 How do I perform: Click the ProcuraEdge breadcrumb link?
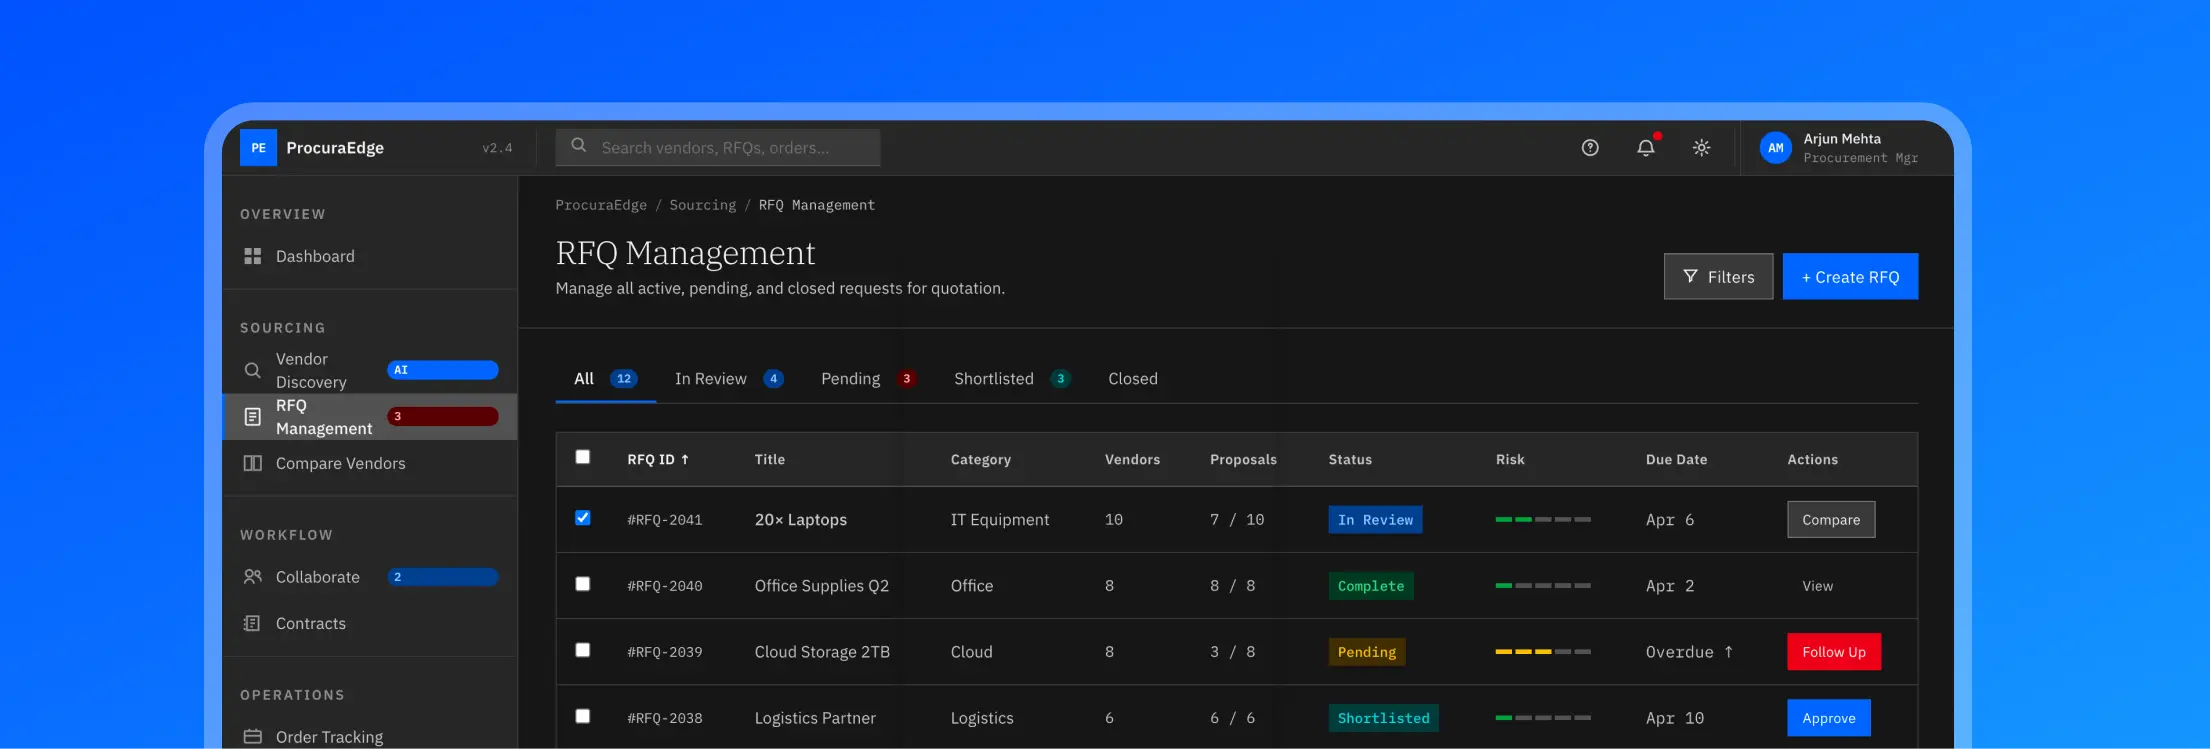click(601, 205)
